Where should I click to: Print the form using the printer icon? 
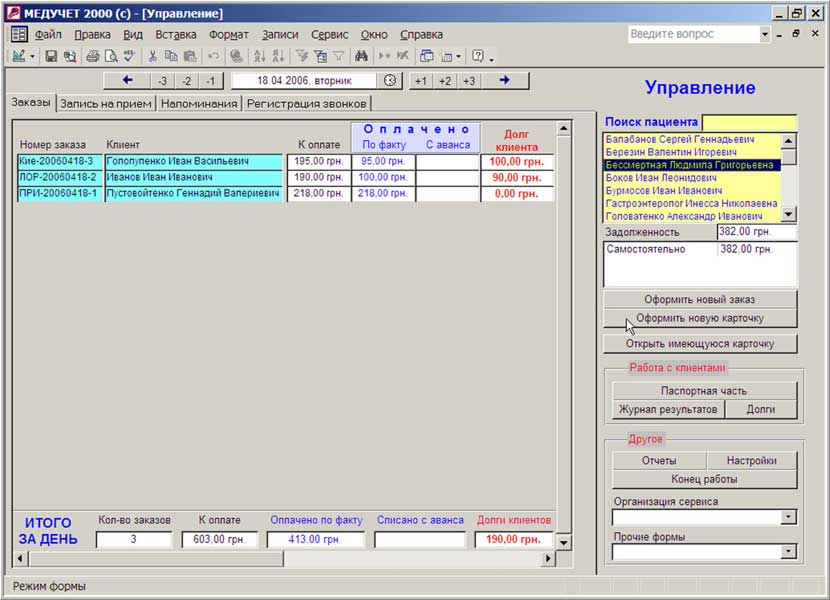point(93,56)
